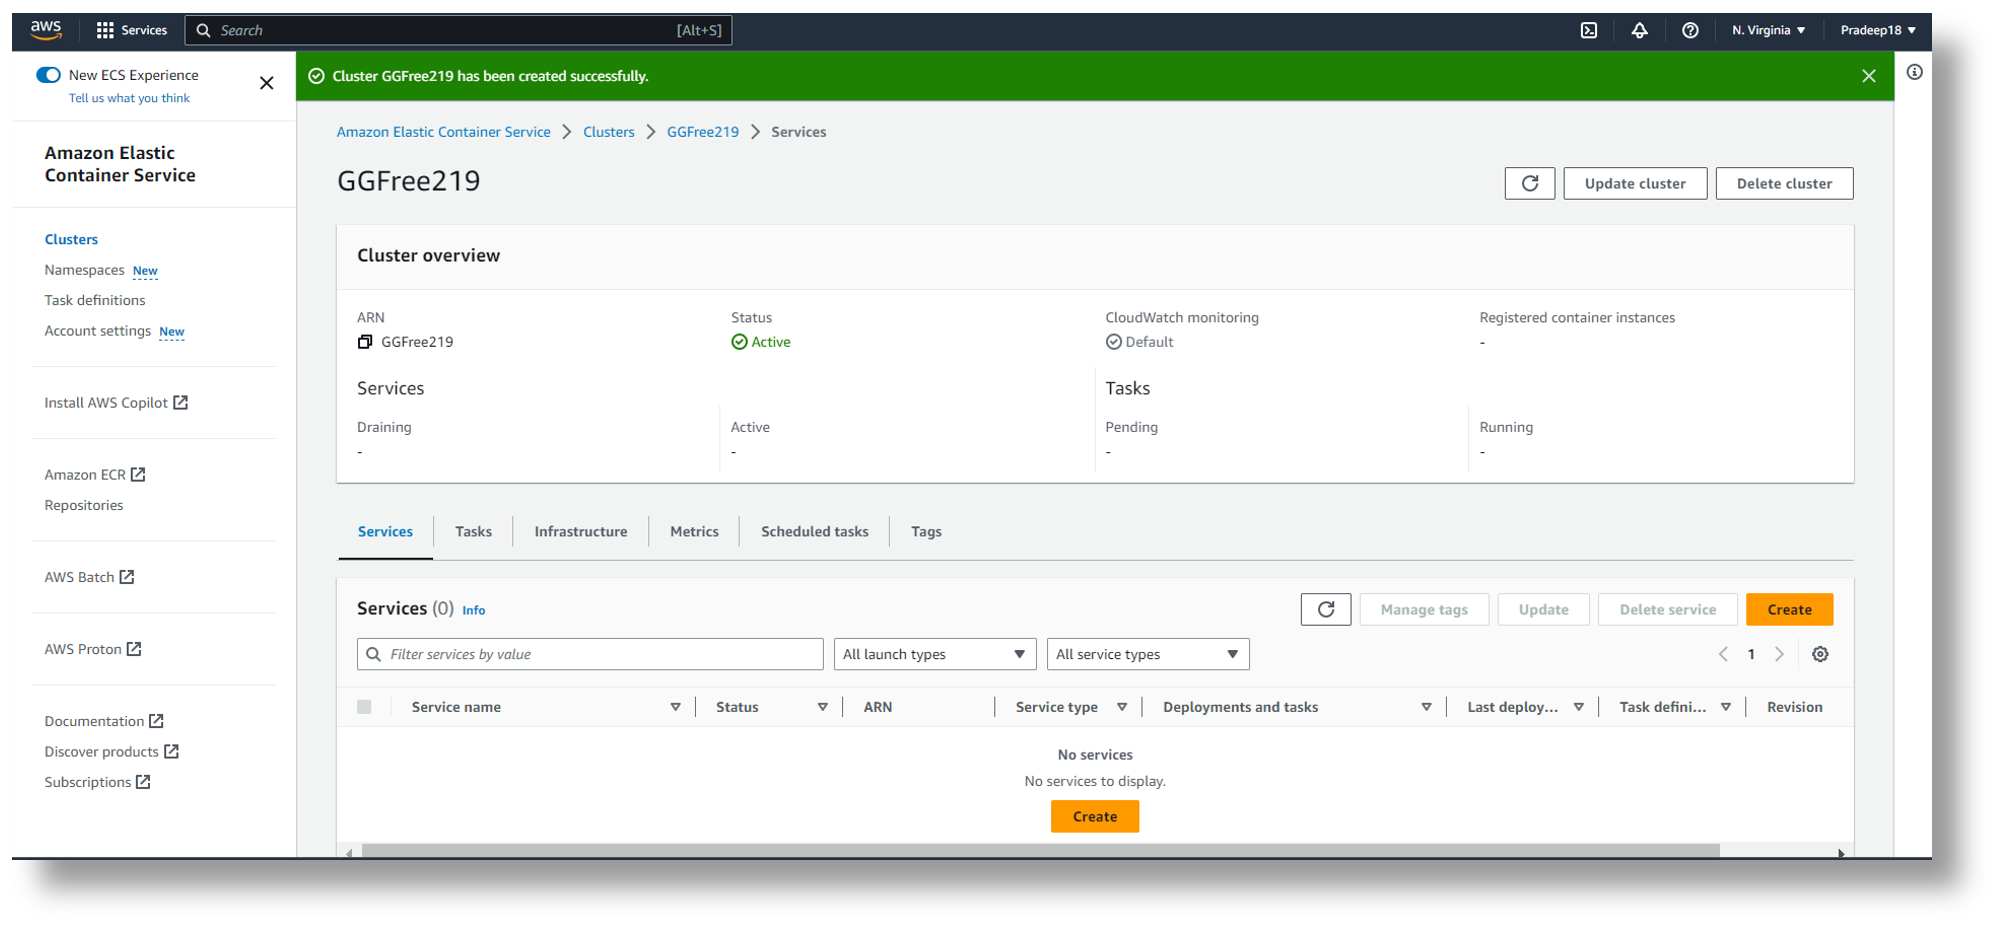Close the ECS side navigation panel

pyautogui.click(x=266, y=83)
